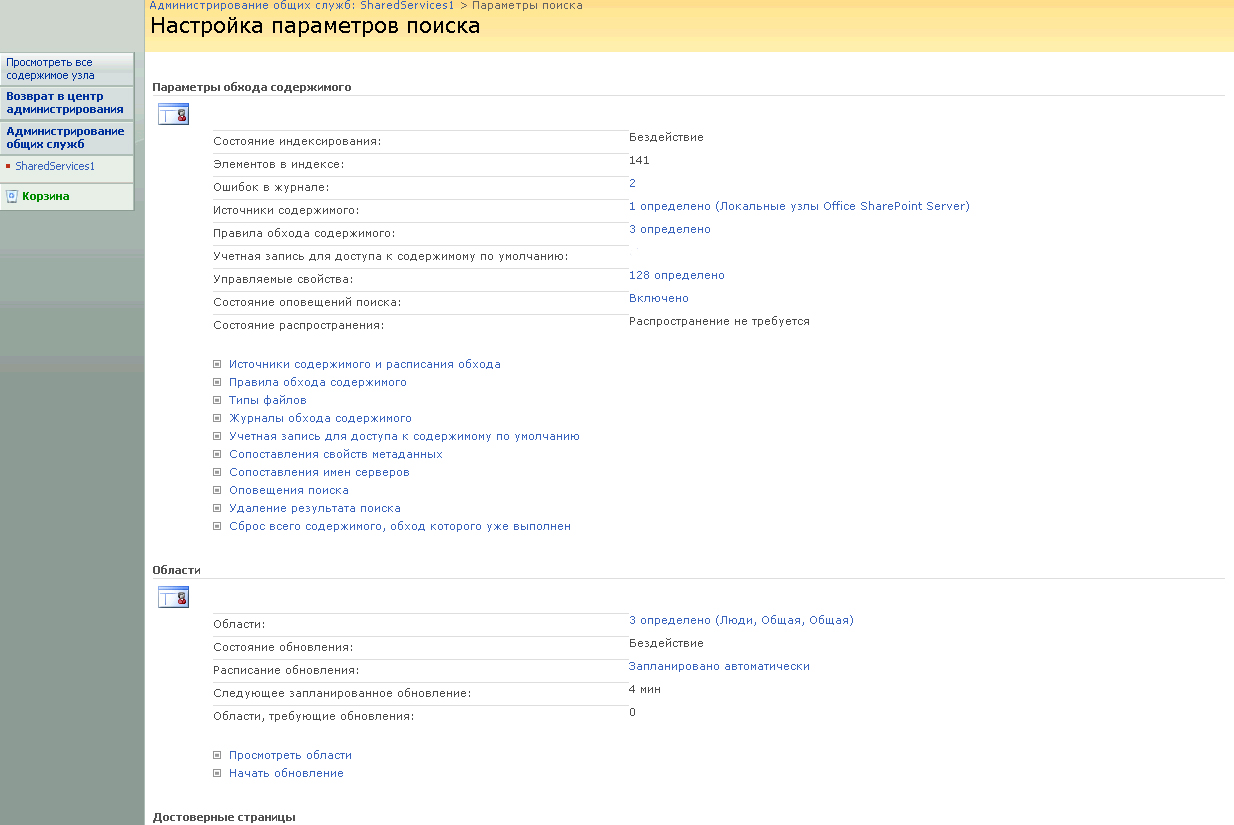Click the crawl settings section icon
Image resolution: width=1234 pixels, height=825 pixels.
(x=173, y=114)
